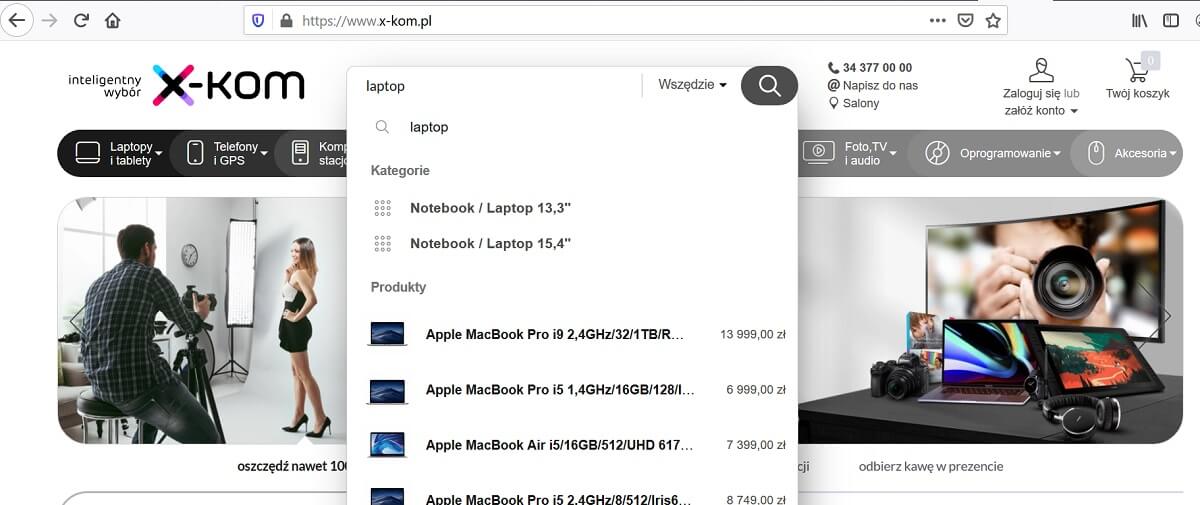Open the browser home page icon
Viewport: 1200px width, 505px height.
pos(112,20)
